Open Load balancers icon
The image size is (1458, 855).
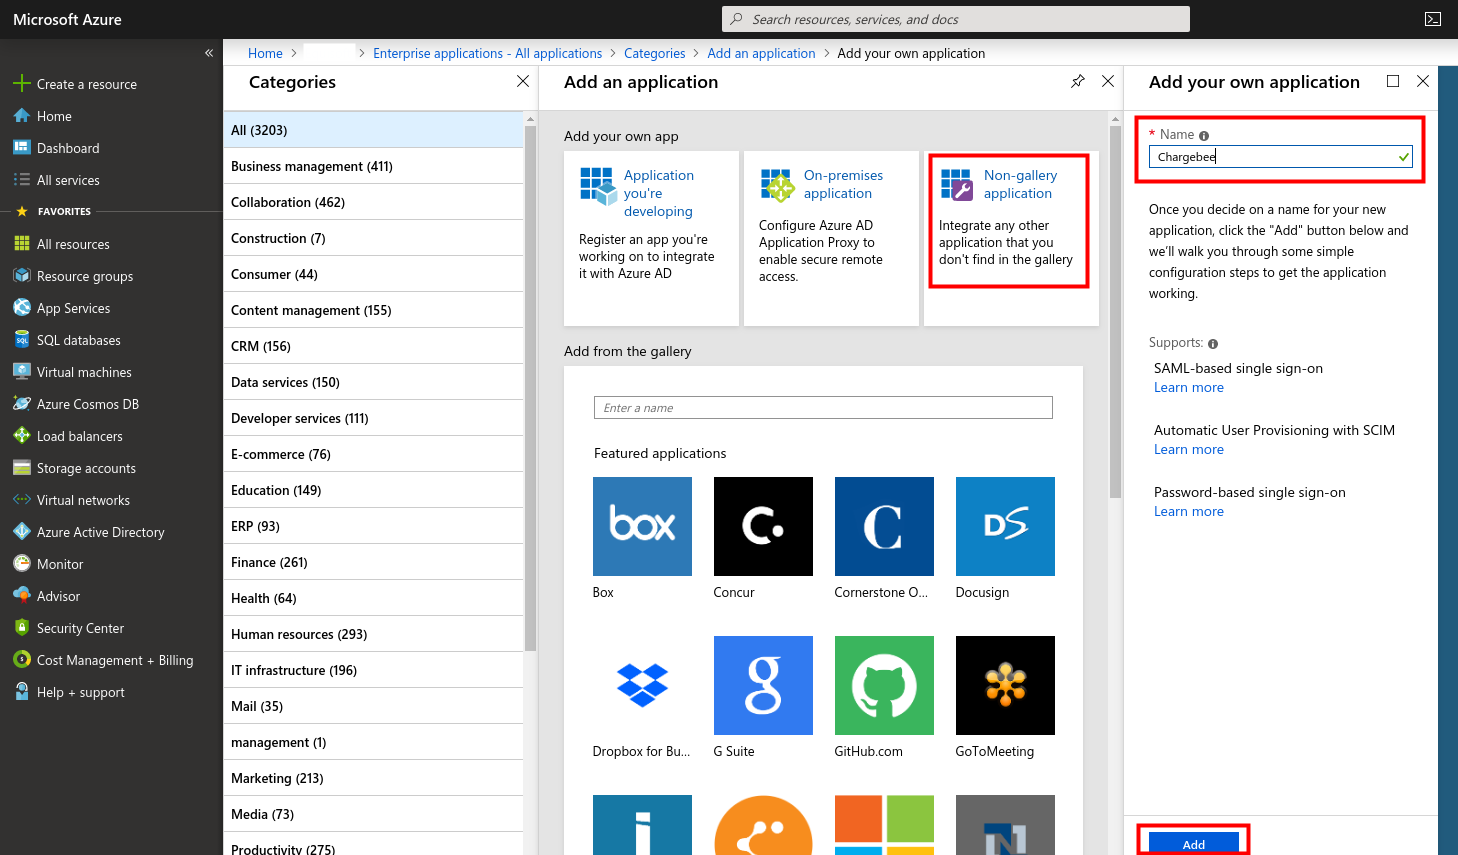click(x=22, y=436)
